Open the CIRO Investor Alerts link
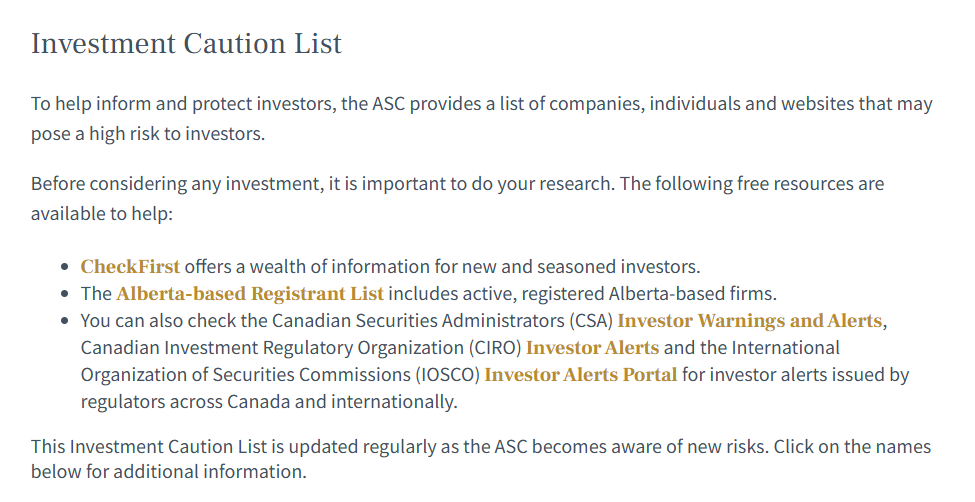 (x=592, y=348)
